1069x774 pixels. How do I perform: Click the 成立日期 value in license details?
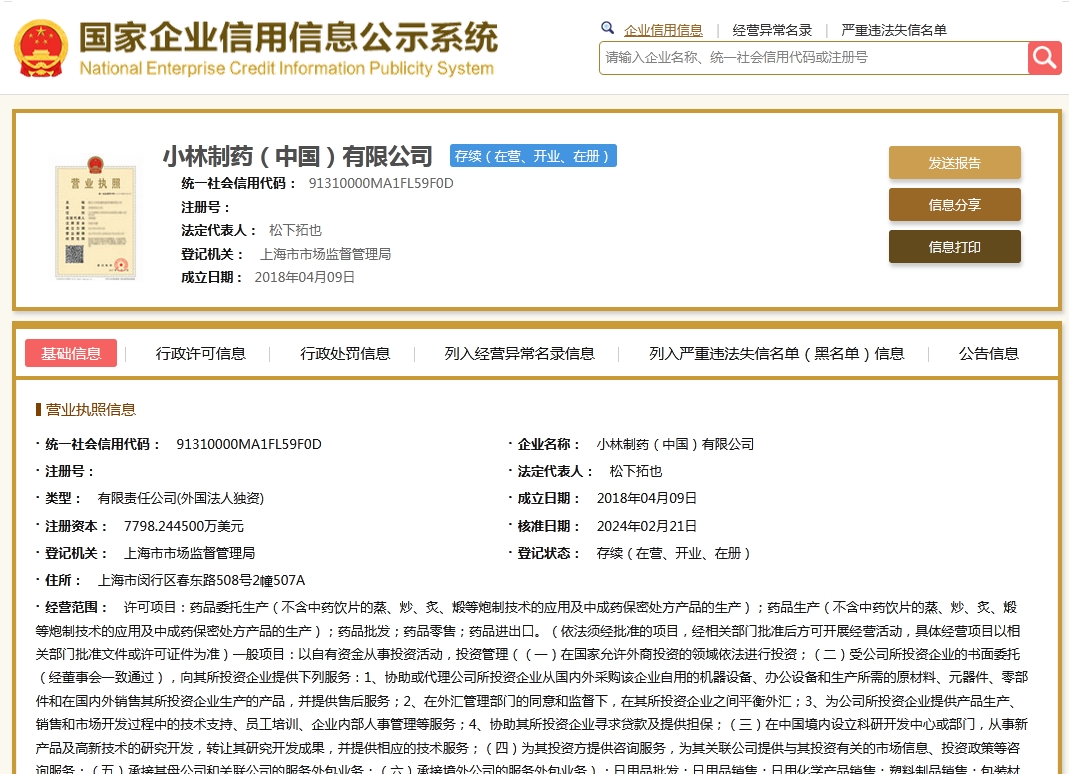click(647, 498)
